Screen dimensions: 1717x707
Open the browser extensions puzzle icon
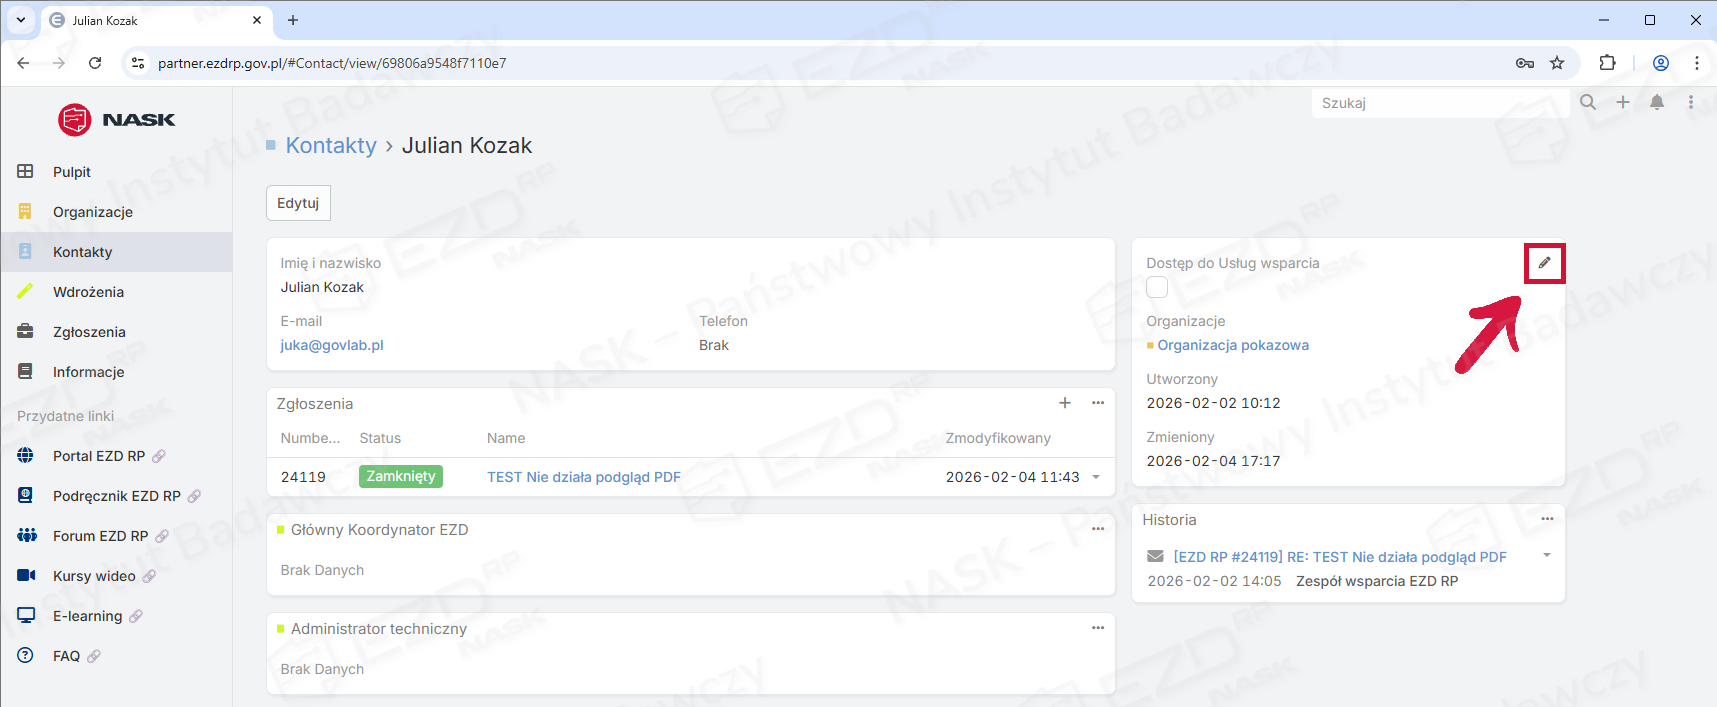pyautogui.click(x=1607, y=63)
